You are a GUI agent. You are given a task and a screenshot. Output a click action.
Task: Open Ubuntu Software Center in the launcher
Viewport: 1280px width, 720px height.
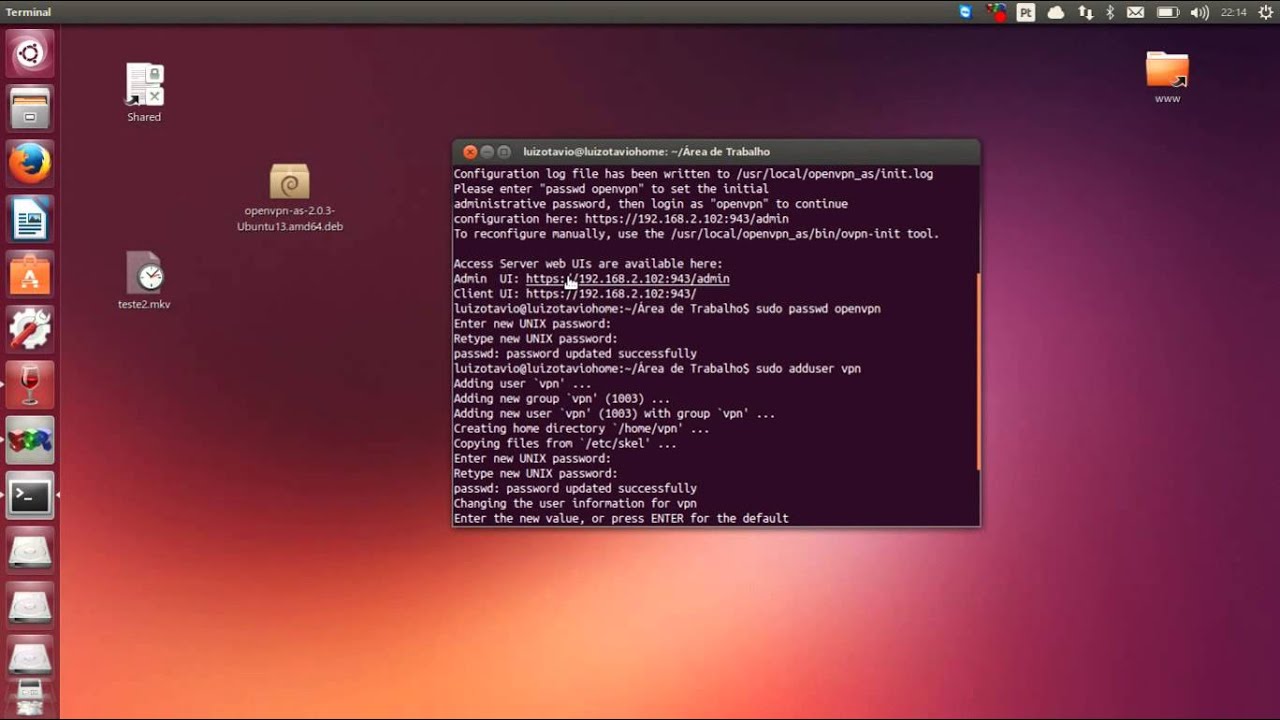(x=30, y=274)
